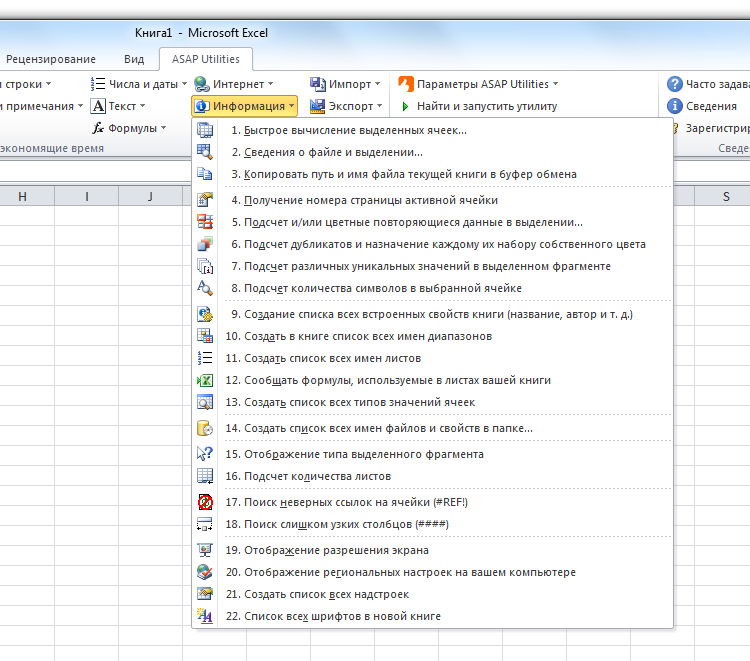Choose '1. Быстрое вычисление выделенных ячеек...'
The width and height of the screenshot is (750, 661).
click(x=432, y=130)
